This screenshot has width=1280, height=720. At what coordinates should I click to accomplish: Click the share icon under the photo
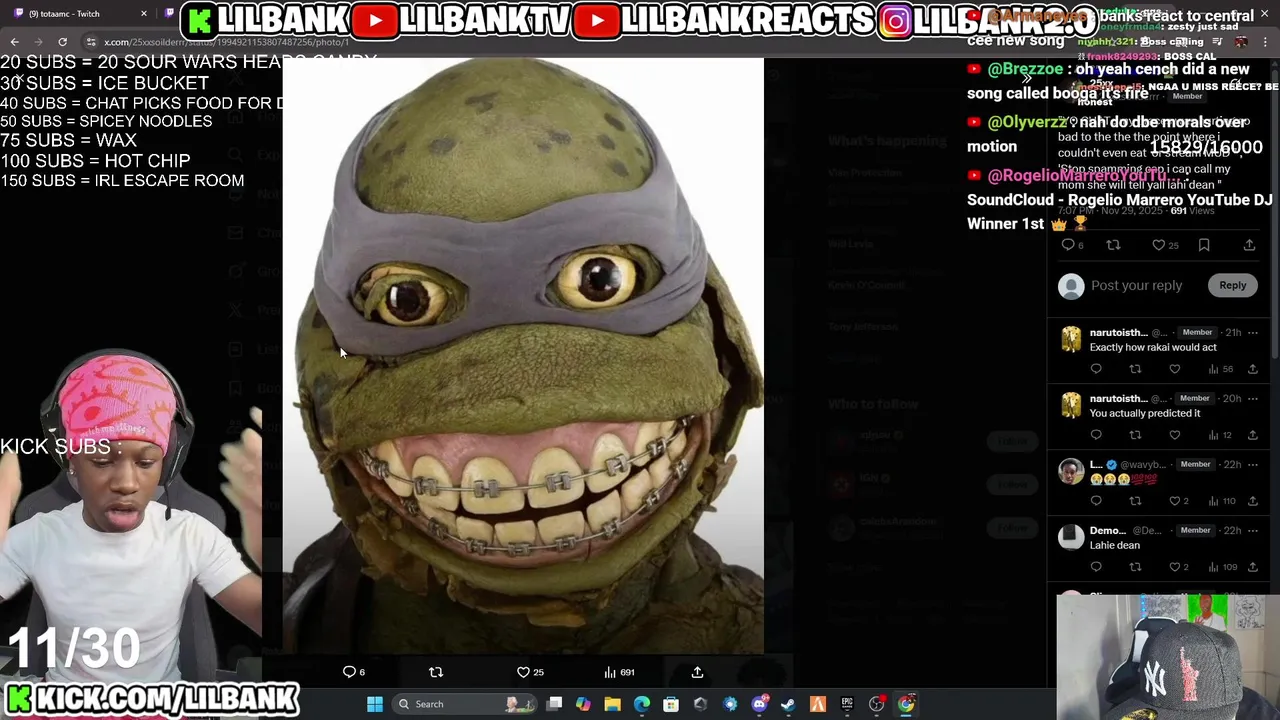tap(697, 672)
